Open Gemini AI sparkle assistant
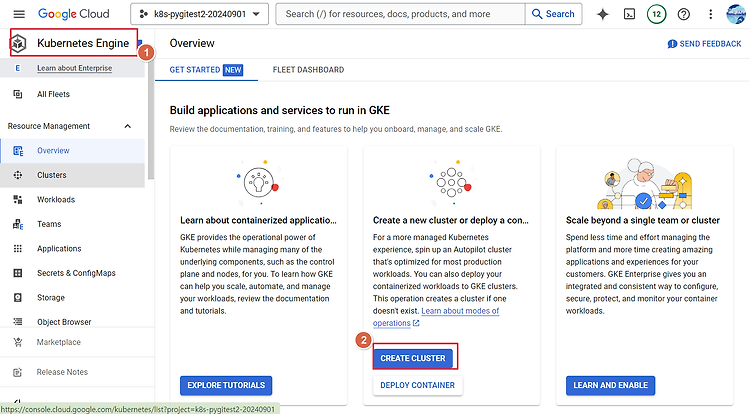Image resolution: width=750 pixels, height=414 pixels. tap(603, 14)
